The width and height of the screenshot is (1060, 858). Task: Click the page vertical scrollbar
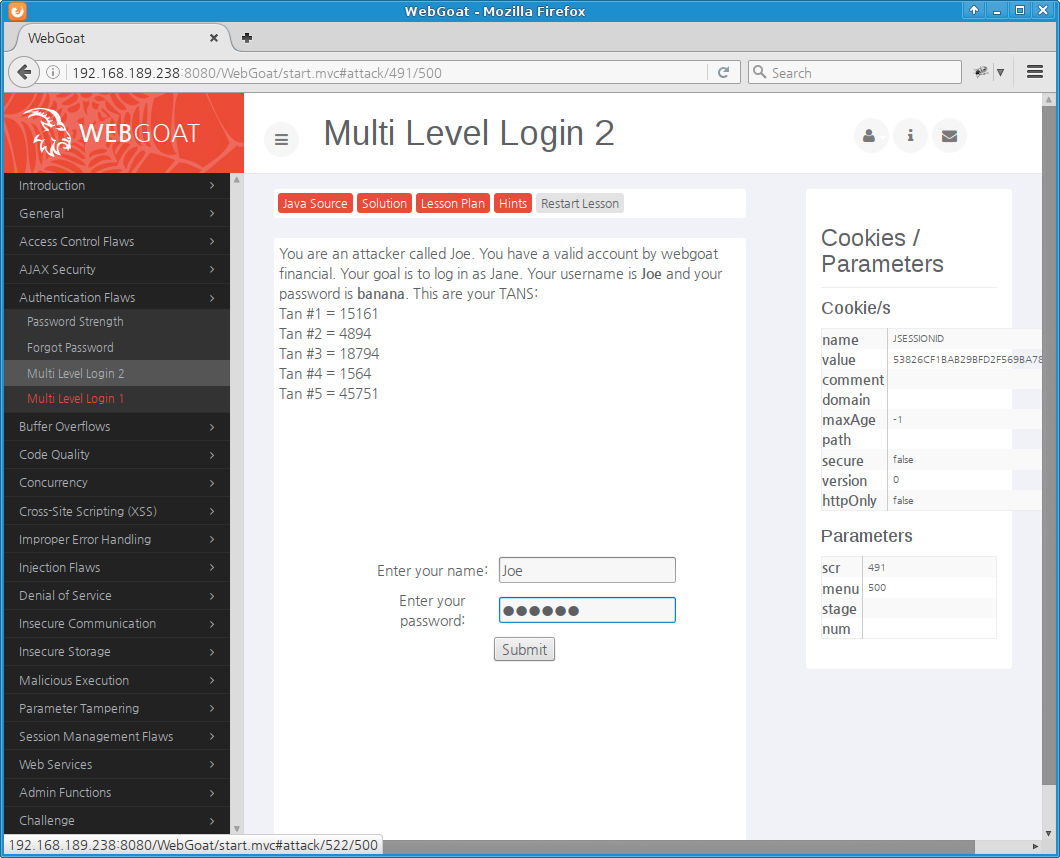[x=1049, y=446]
